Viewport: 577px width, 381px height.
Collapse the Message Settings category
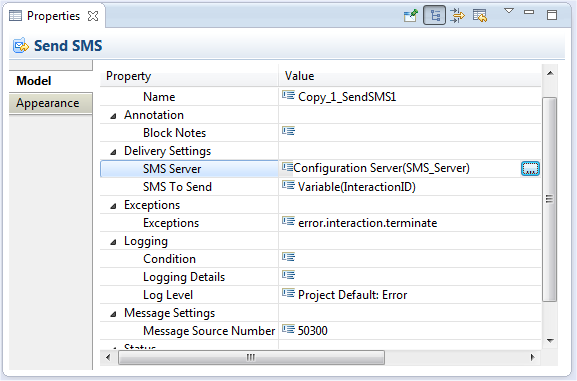[x=113, y=314]
